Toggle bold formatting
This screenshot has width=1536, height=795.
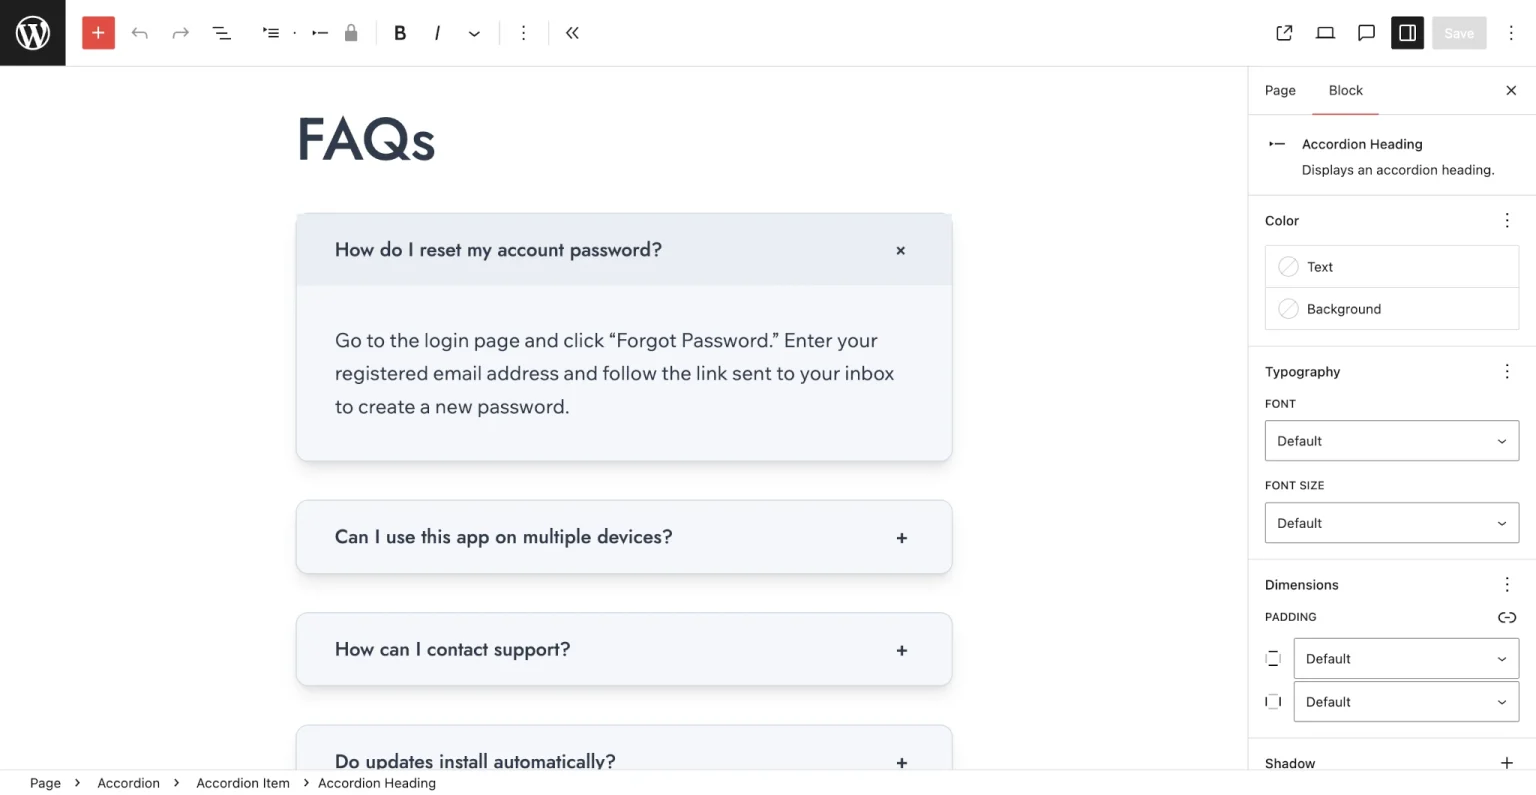[400, 32]
